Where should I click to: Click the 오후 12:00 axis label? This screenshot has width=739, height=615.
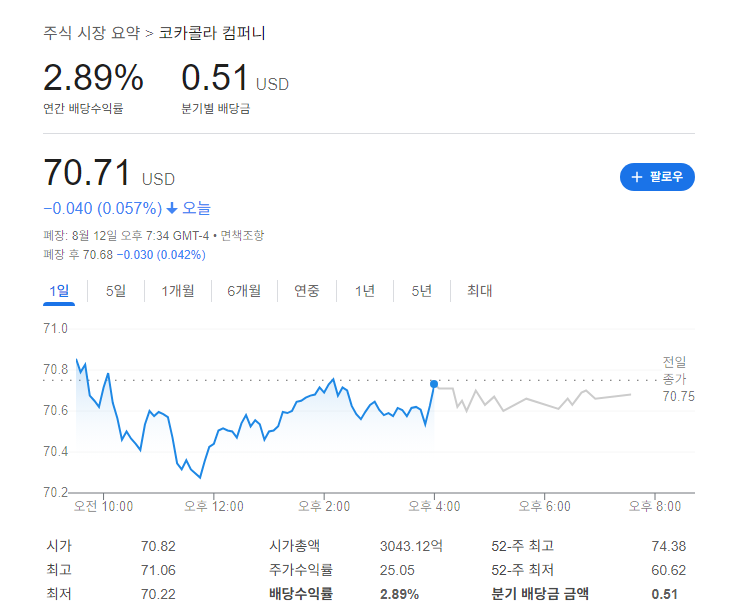213,507
